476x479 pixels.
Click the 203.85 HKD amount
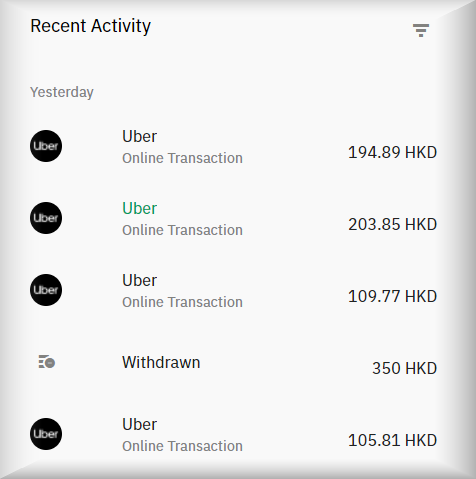[x=392, y=224]
